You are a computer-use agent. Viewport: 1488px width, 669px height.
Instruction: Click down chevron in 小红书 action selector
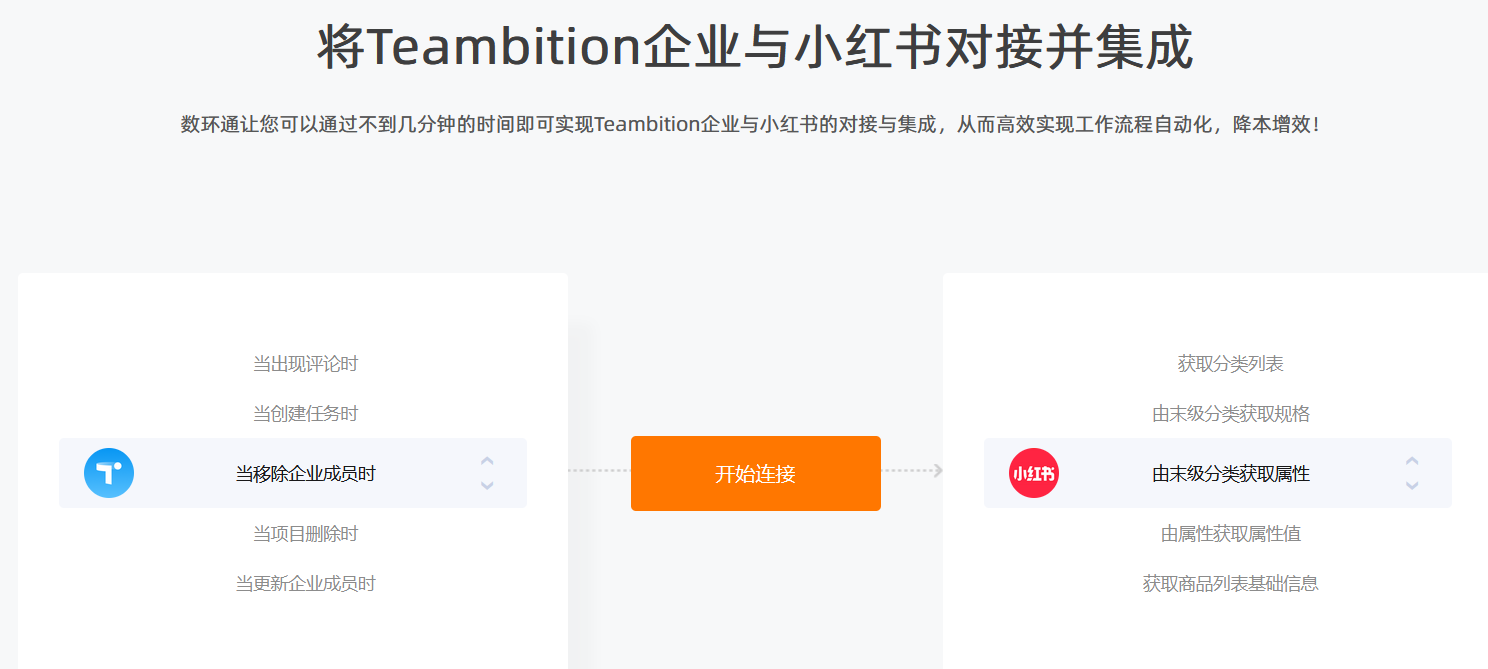(1412, 485)
